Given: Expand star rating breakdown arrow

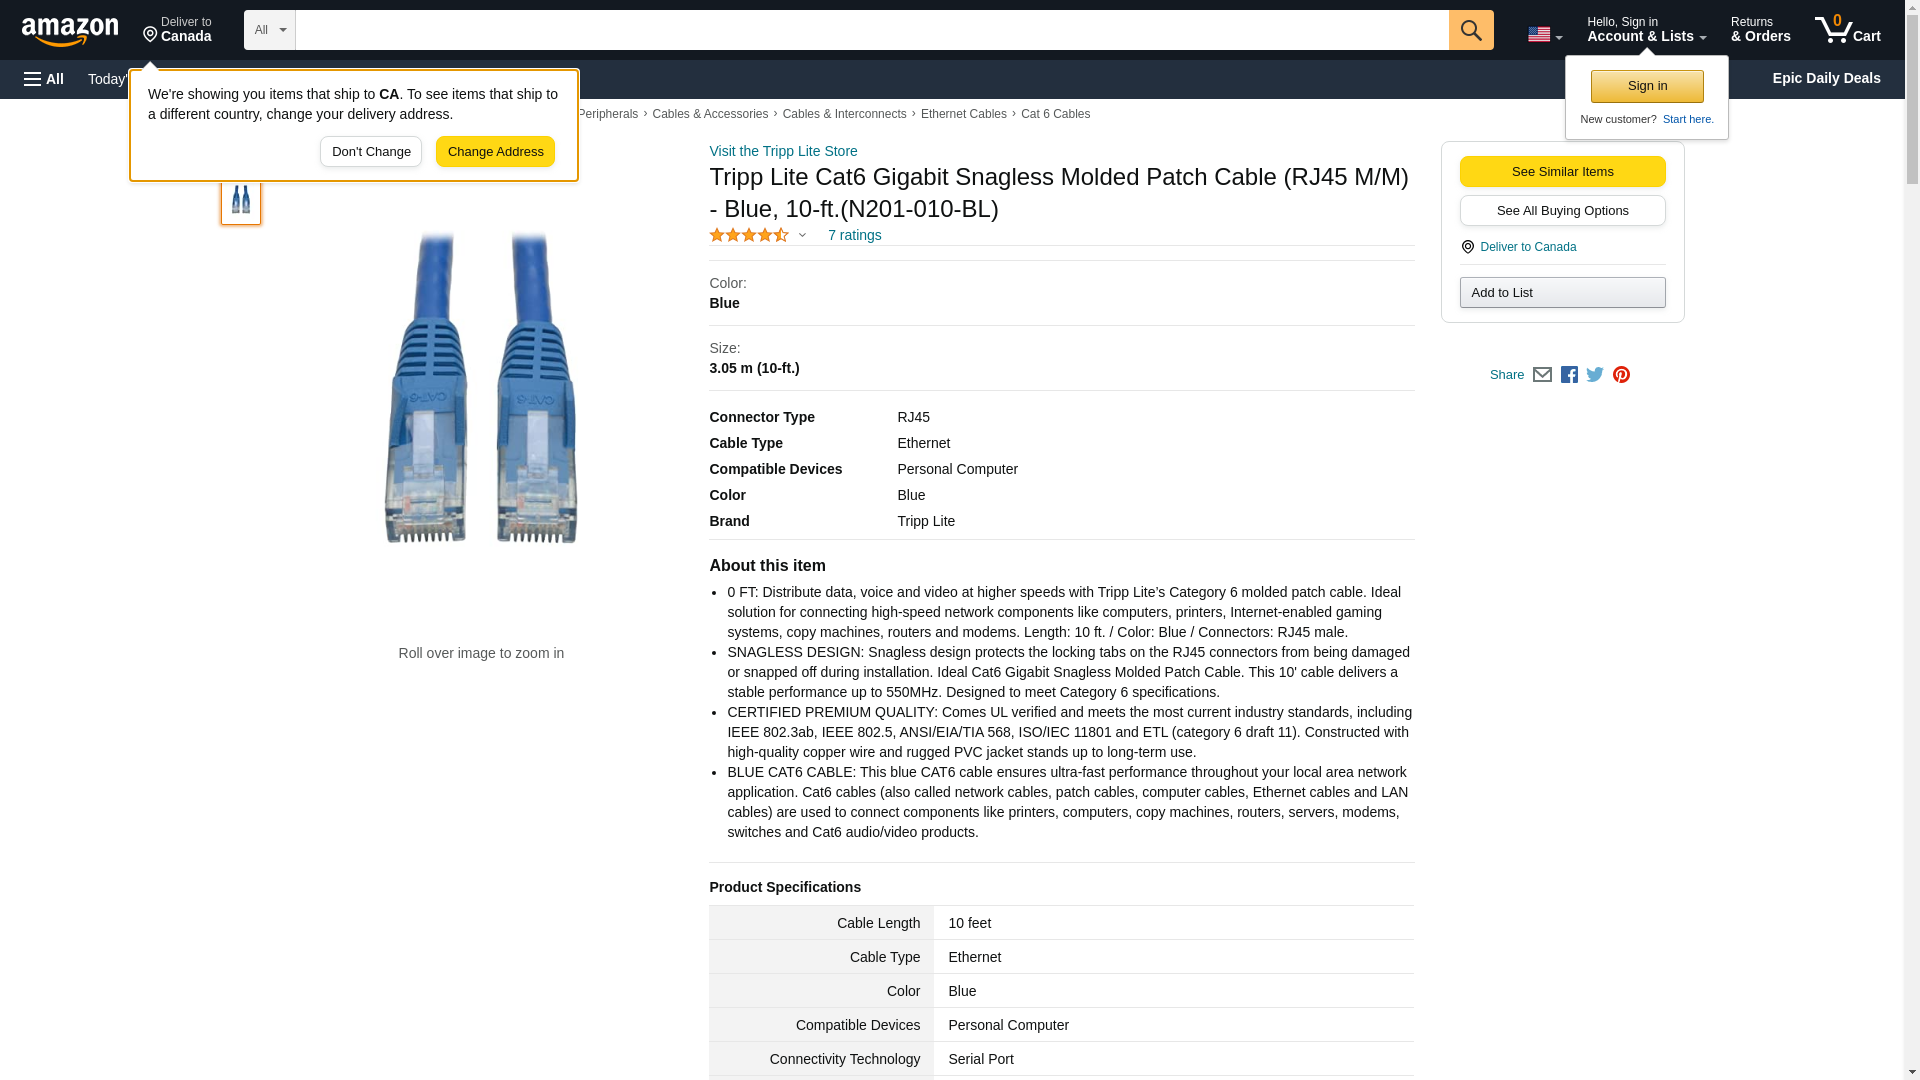Looking at the screenshot, I should (802, 236).
